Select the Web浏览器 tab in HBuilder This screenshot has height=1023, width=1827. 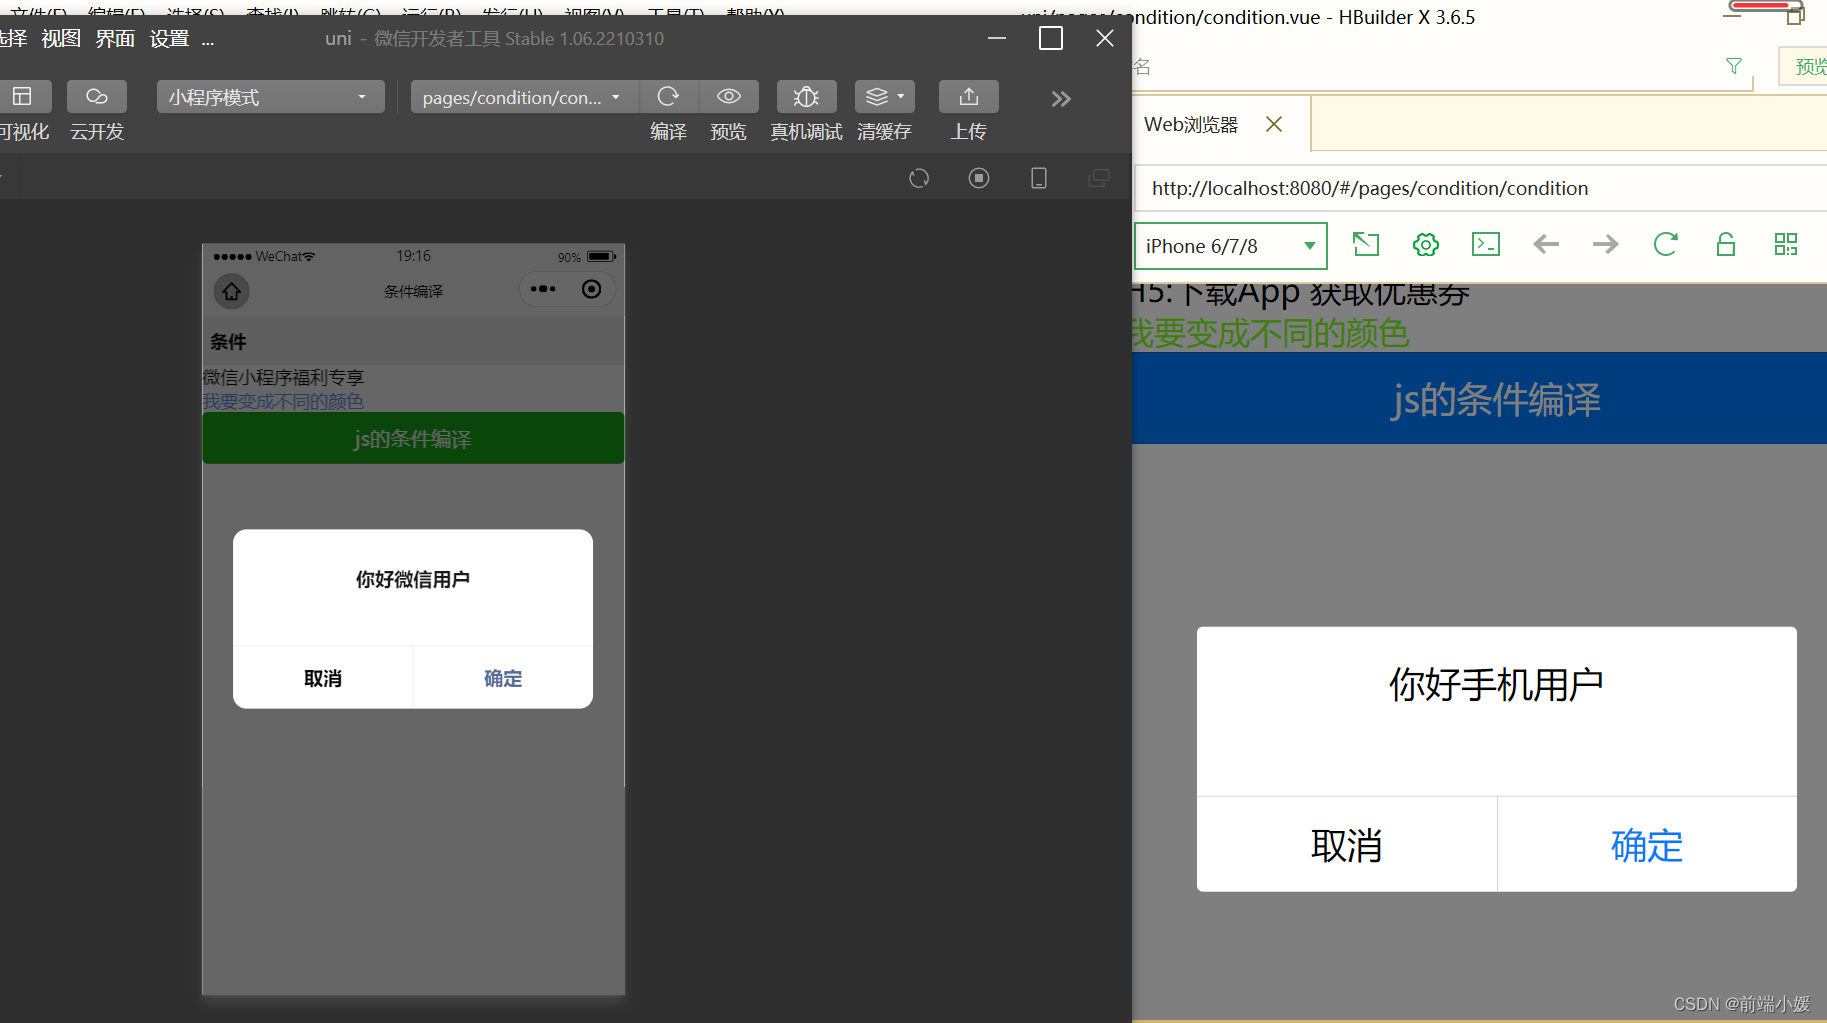[x=1191, y=125]
